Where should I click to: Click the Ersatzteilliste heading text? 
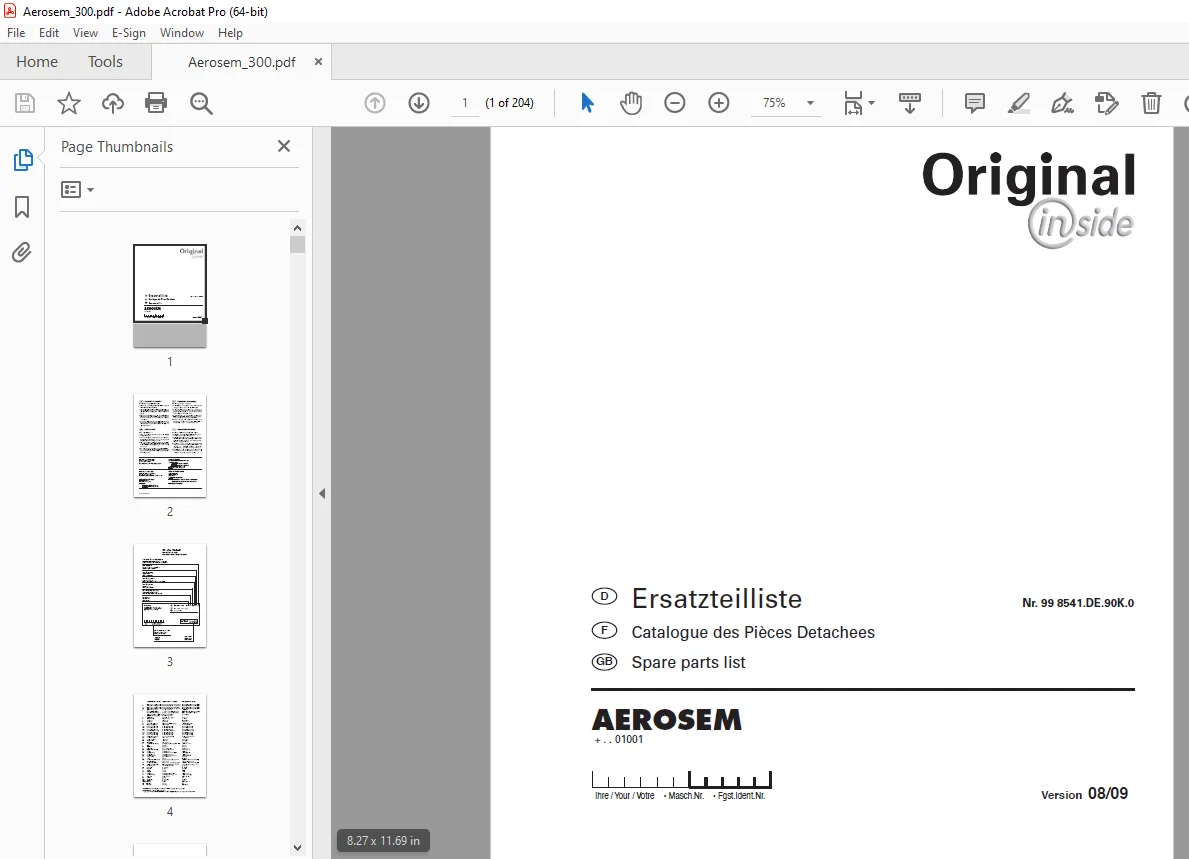pos(717,599)
